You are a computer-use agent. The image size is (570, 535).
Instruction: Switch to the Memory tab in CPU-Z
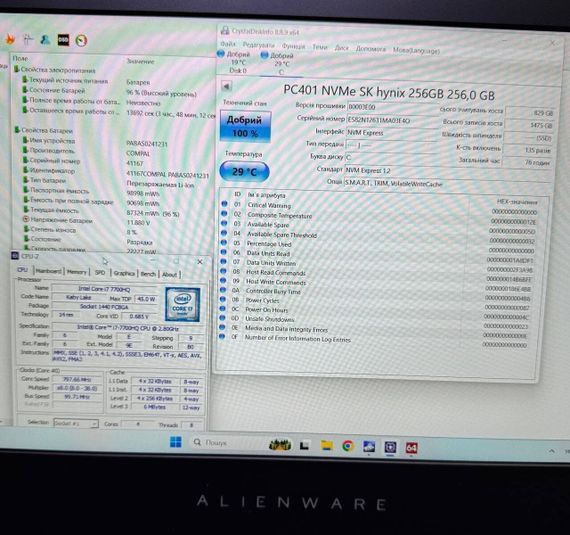77,272
